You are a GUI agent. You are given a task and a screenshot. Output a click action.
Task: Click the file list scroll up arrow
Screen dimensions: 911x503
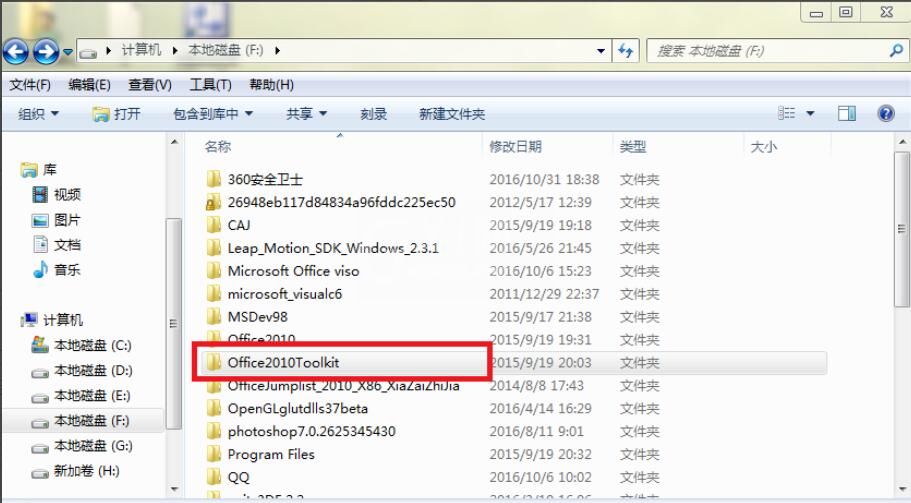click(902, 141)
